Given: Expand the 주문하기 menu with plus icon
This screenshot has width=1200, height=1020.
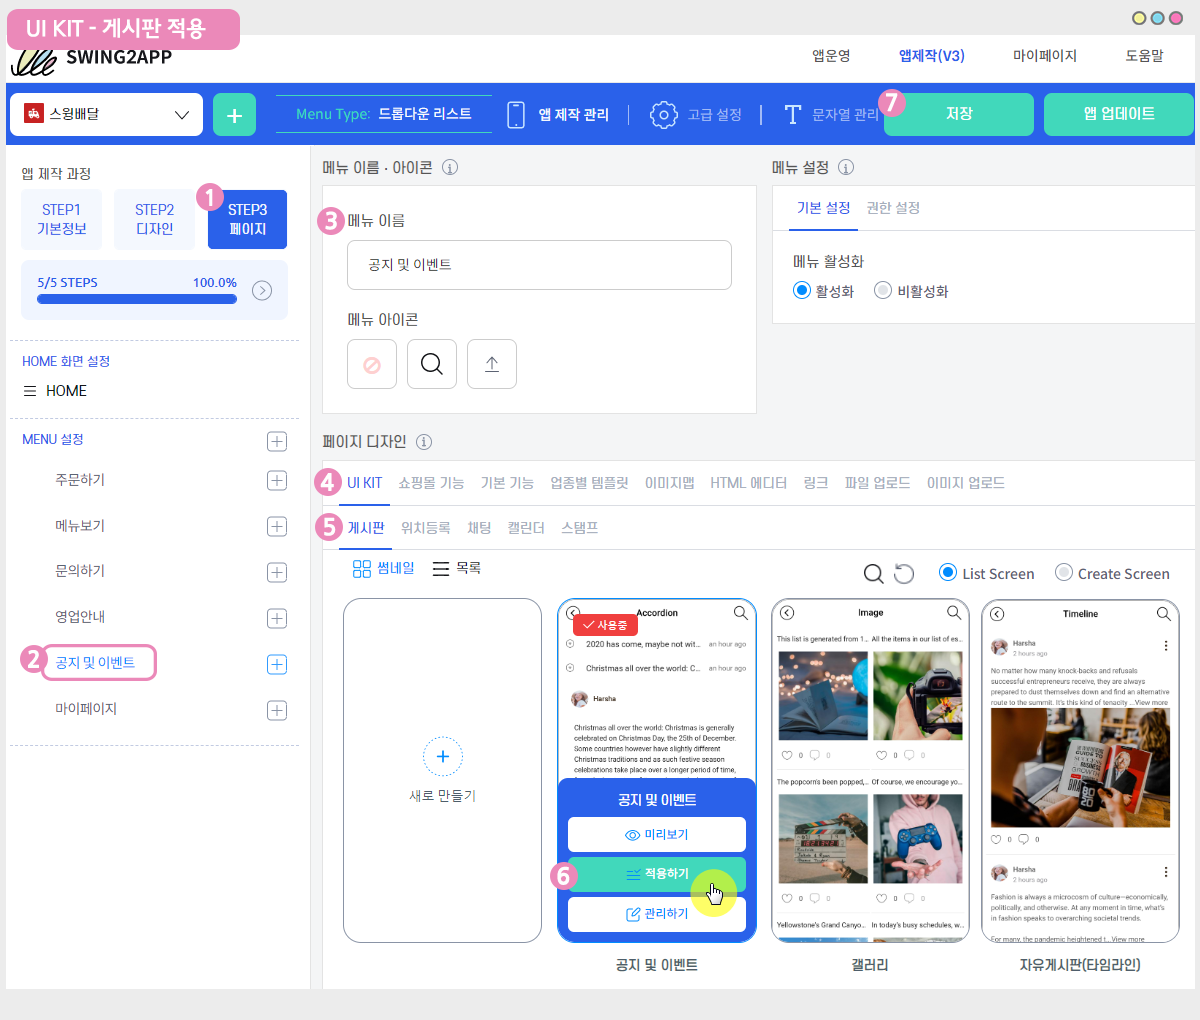Looking at the screenshot, I should point(277,481).
